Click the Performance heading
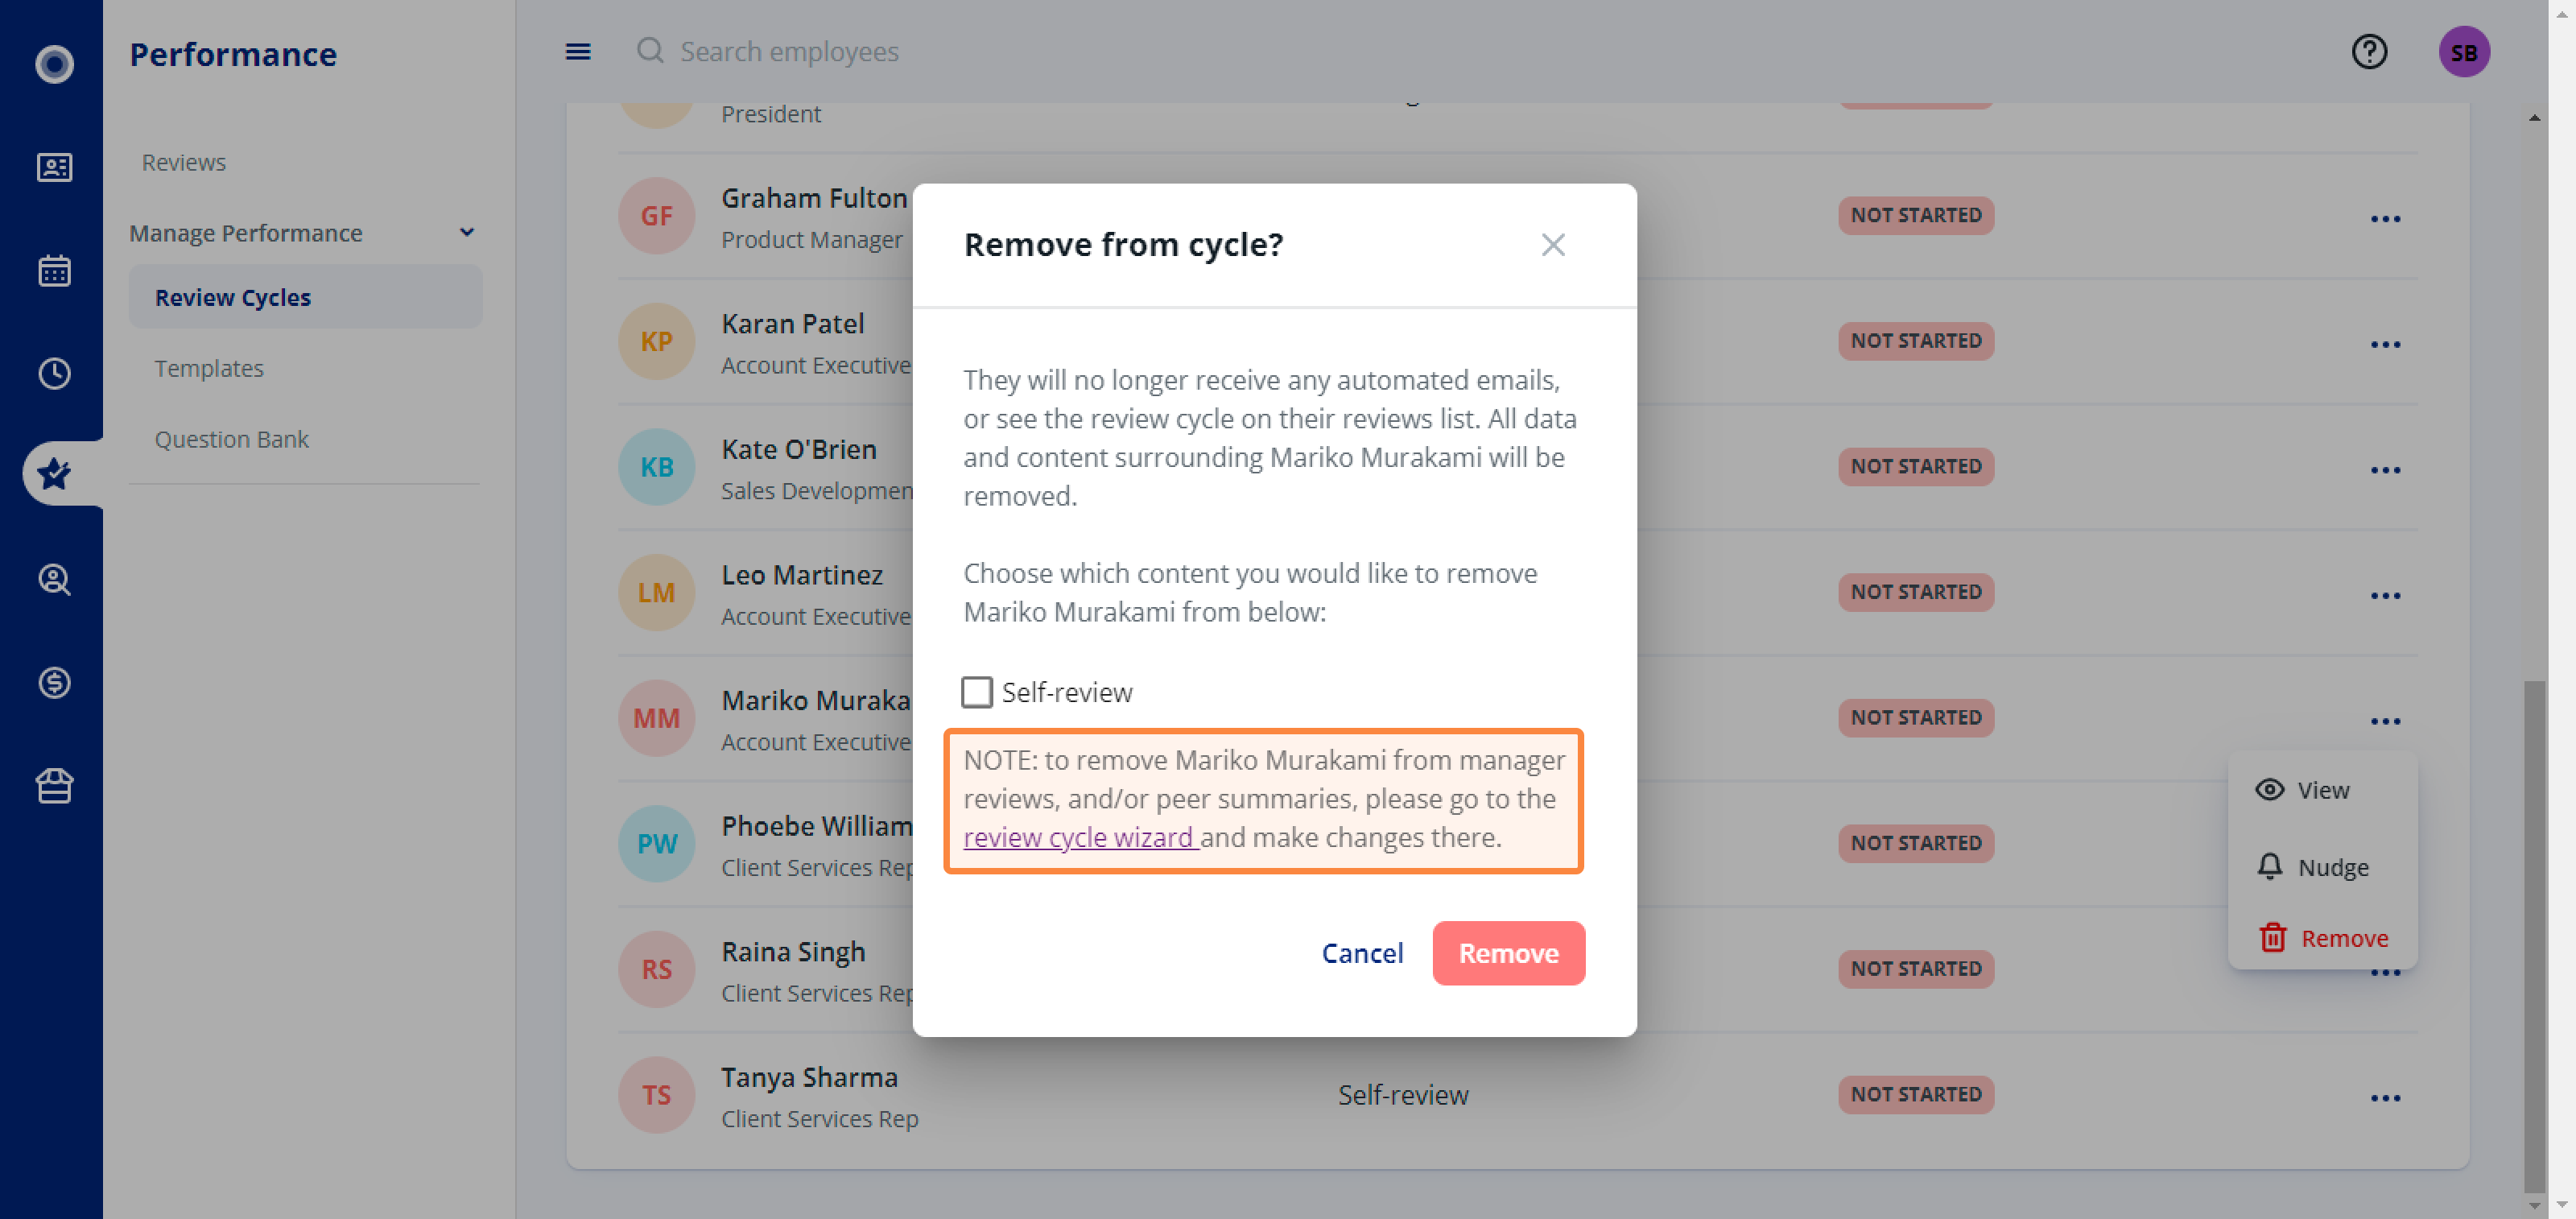Image resolution: width=2576 pixels, height=1219 pixels. pos(233,54)
